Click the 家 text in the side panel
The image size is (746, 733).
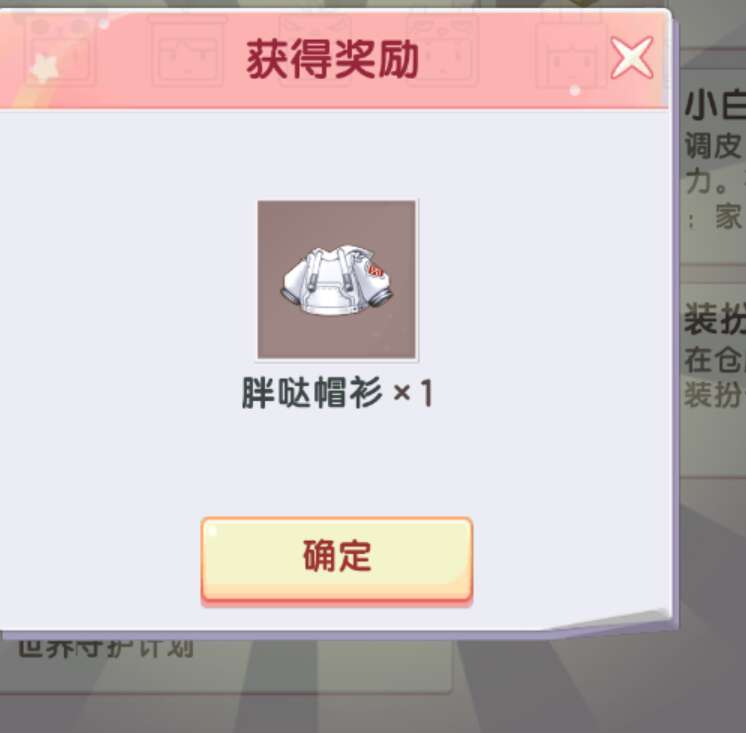click(729, 216)
